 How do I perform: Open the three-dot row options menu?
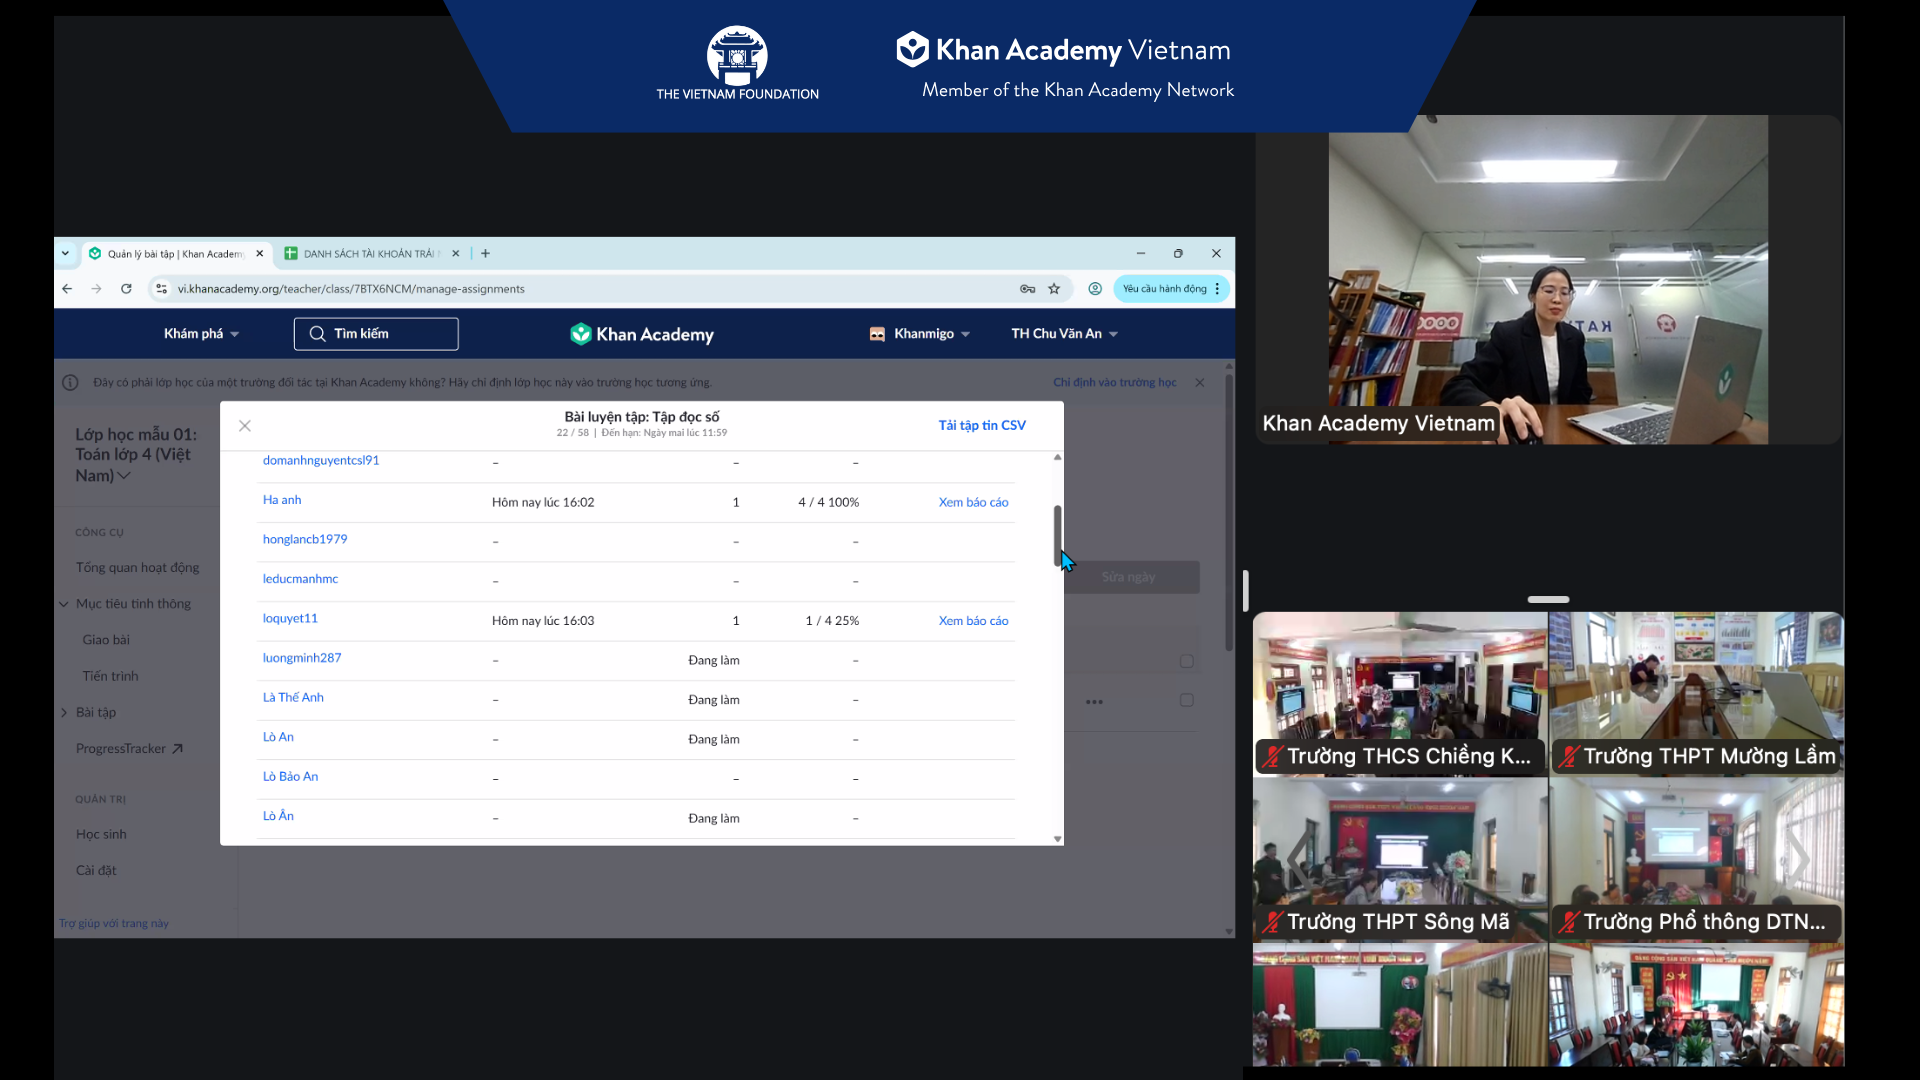1095,702
